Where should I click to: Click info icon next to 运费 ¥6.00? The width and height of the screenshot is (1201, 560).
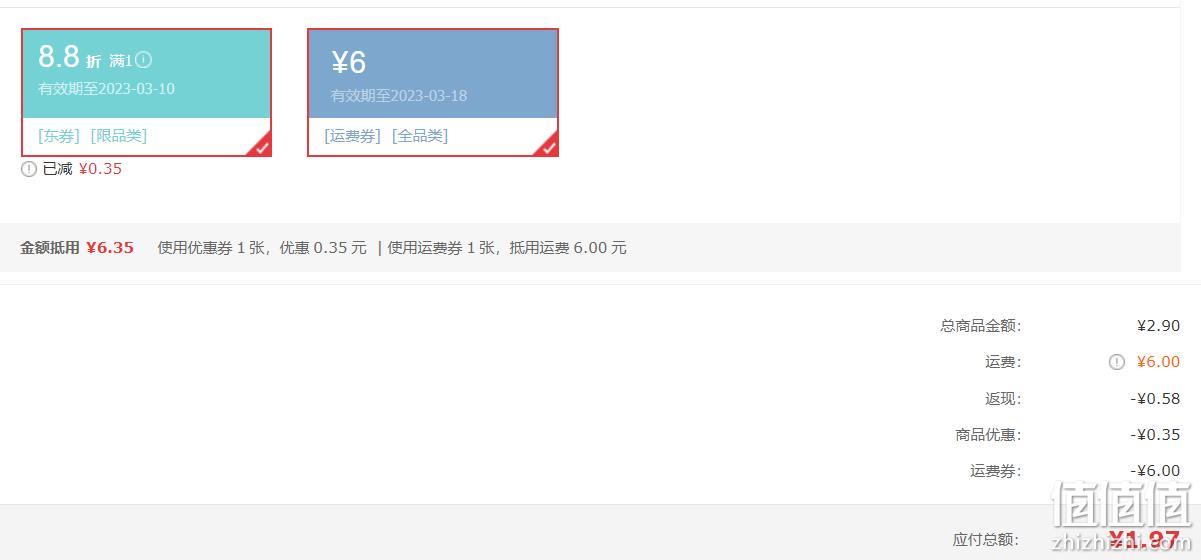(1117, 362)
